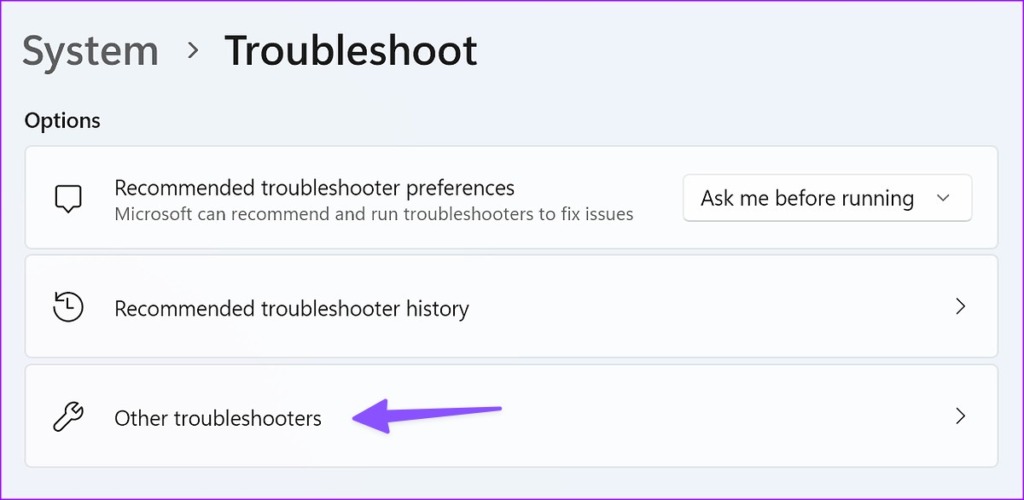Click the 'Microsoft can recommend and run troubleshooters' description
Viewport: 1024px width, 500px height.
click(373, 214)
